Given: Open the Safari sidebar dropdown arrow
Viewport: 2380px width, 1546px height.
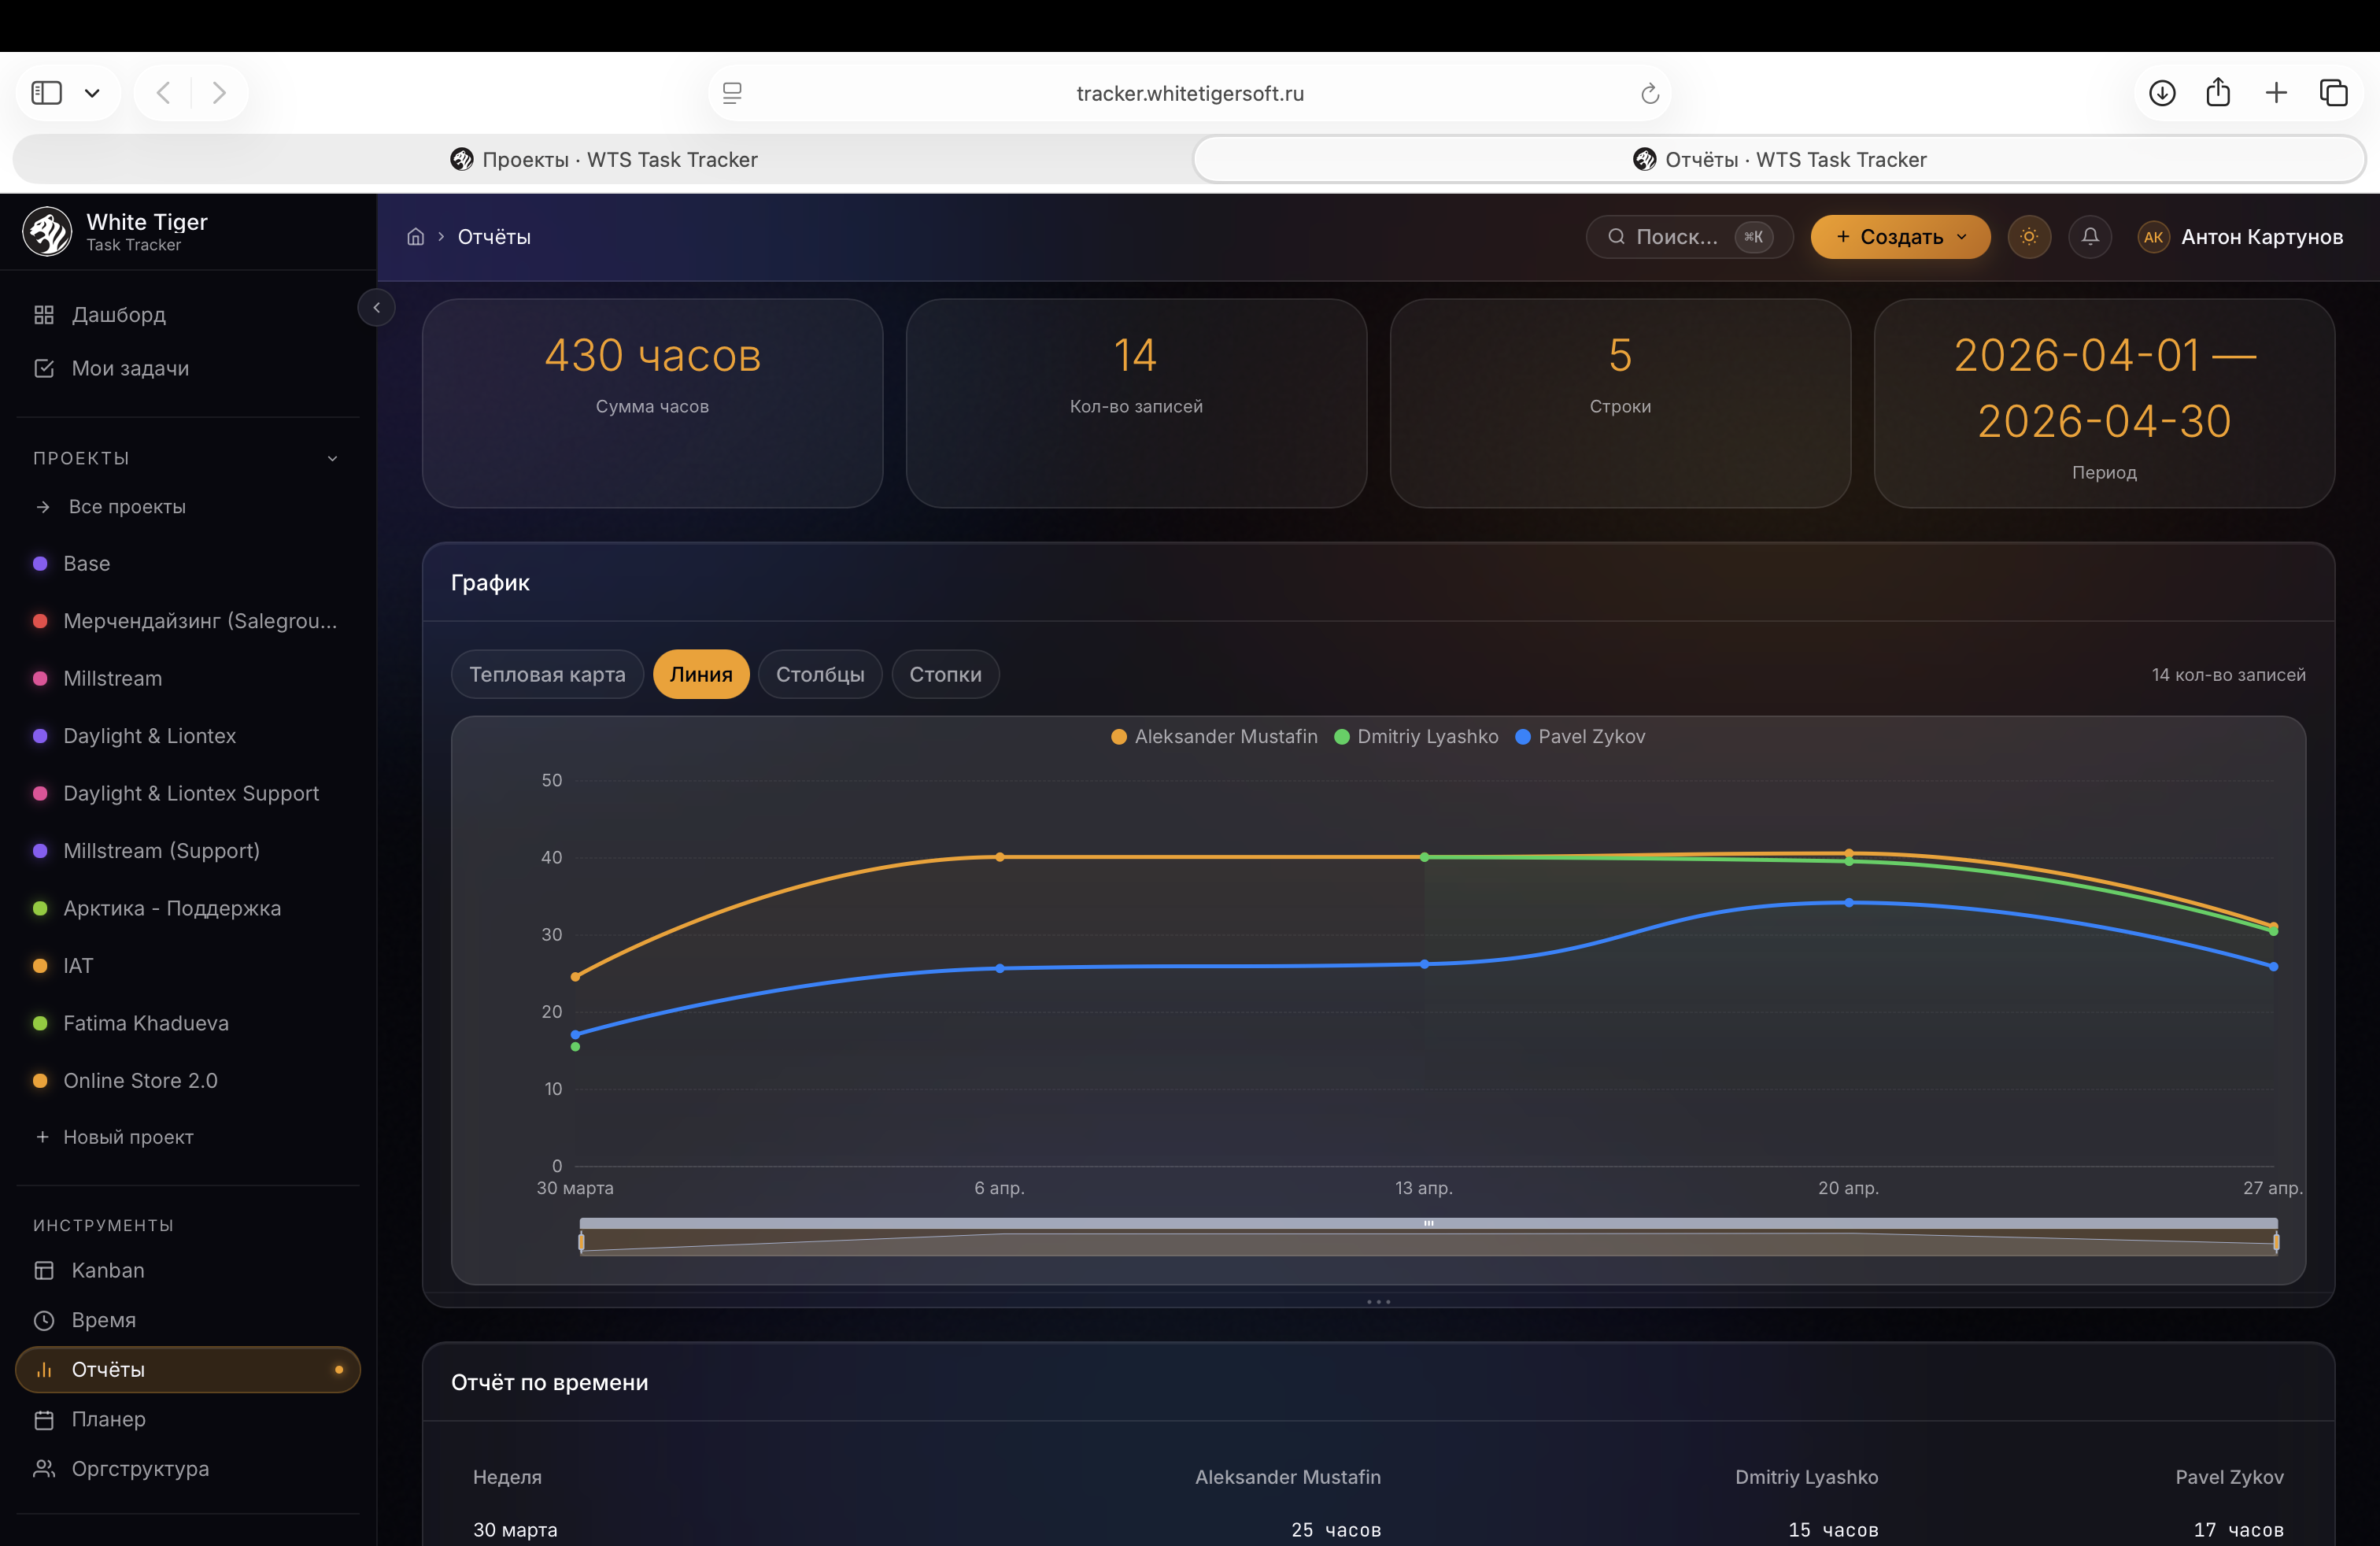Looking at the screenshot, I should 92,93.
